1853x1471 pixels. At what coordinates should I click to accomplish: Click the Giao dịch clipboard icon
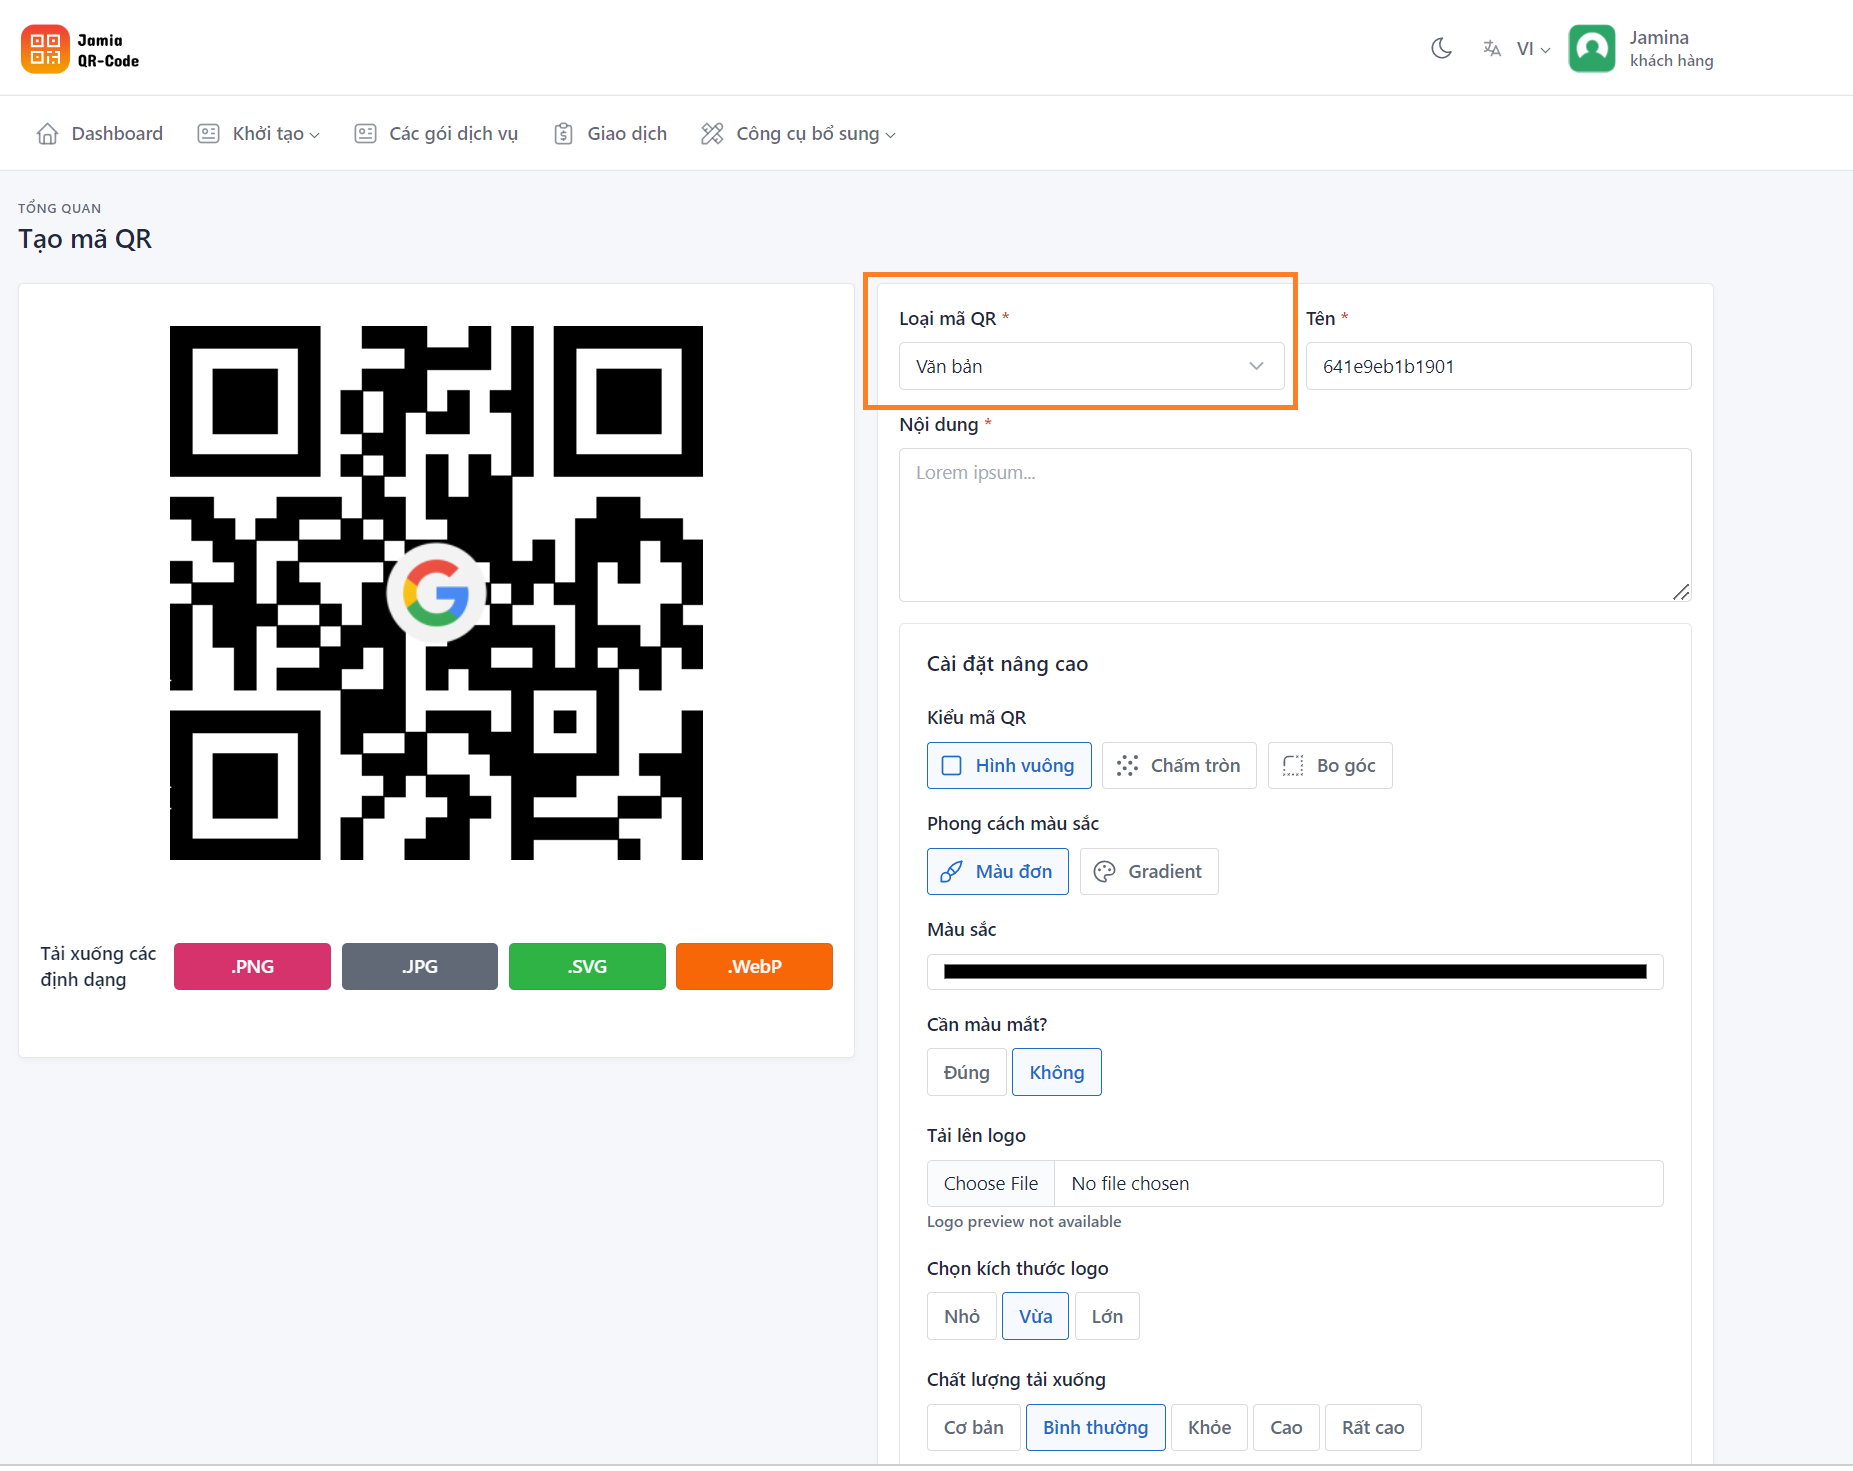[563, 133]
